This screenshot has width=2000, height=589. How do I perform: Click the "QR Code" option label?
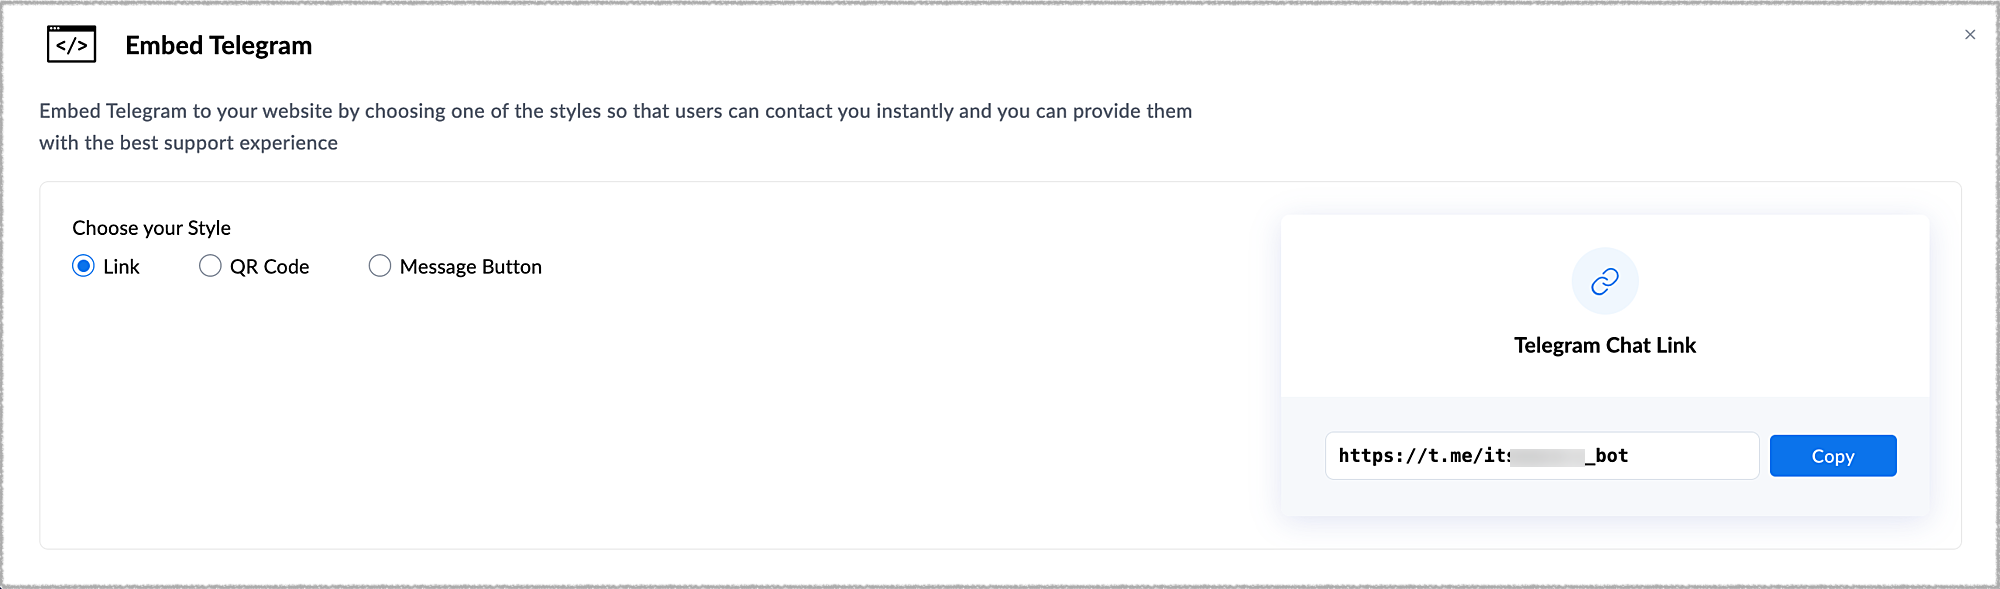coord(269,267)
